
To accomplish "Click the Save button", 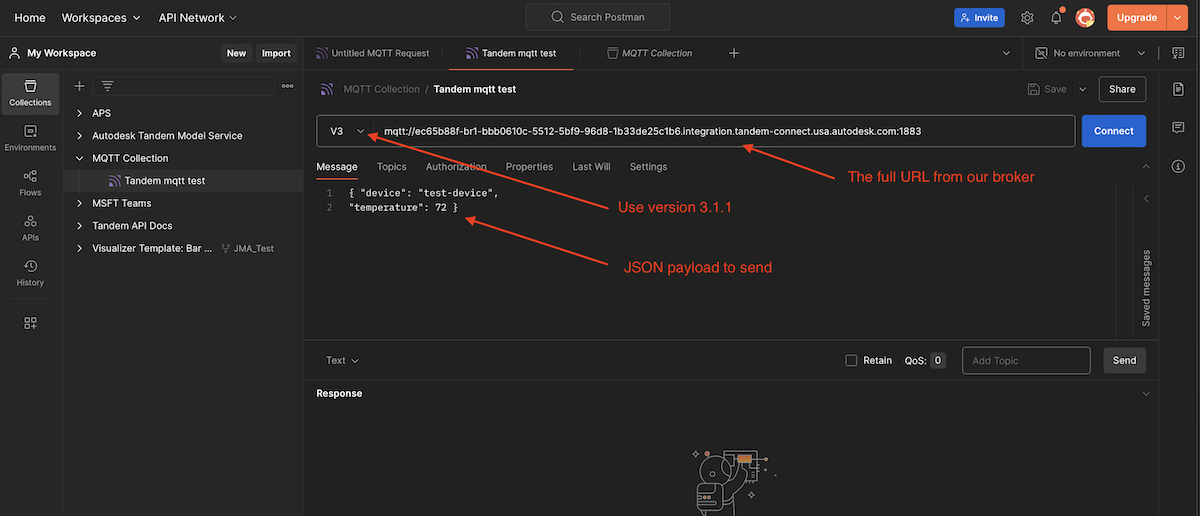I will point(1047,89).
